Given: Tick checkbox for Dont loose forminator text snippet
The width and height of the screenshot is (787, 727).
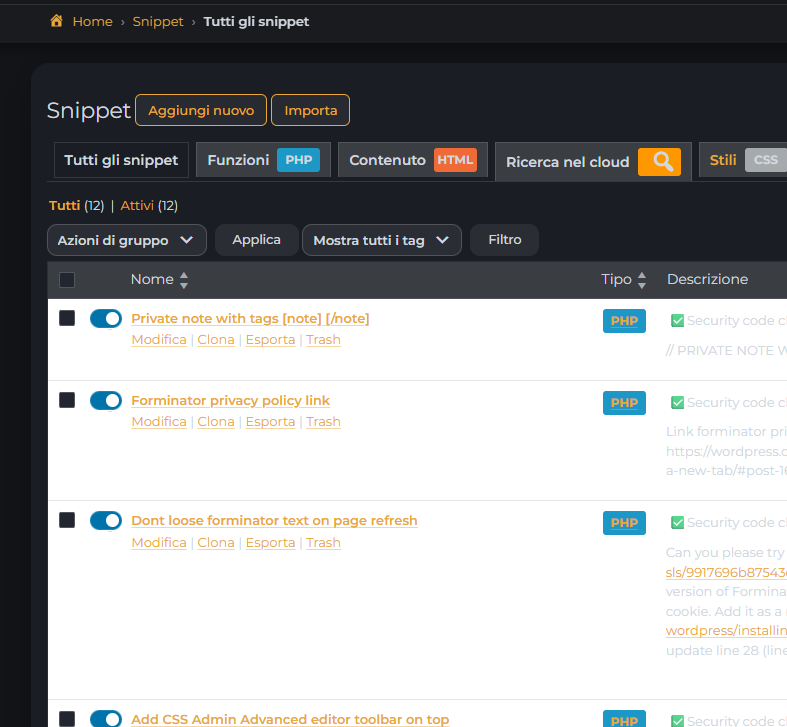Looking at the screenshot, I should point(67,520).
